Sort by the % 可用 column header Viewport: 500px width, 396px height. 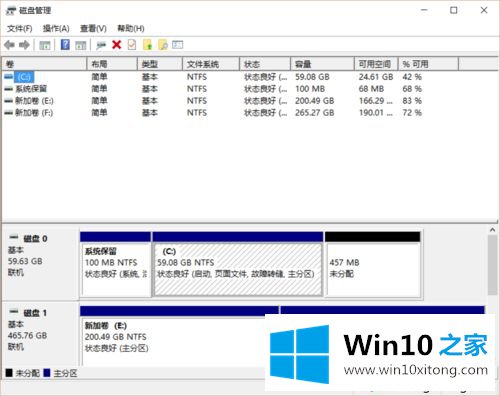(x=428, y=64)
